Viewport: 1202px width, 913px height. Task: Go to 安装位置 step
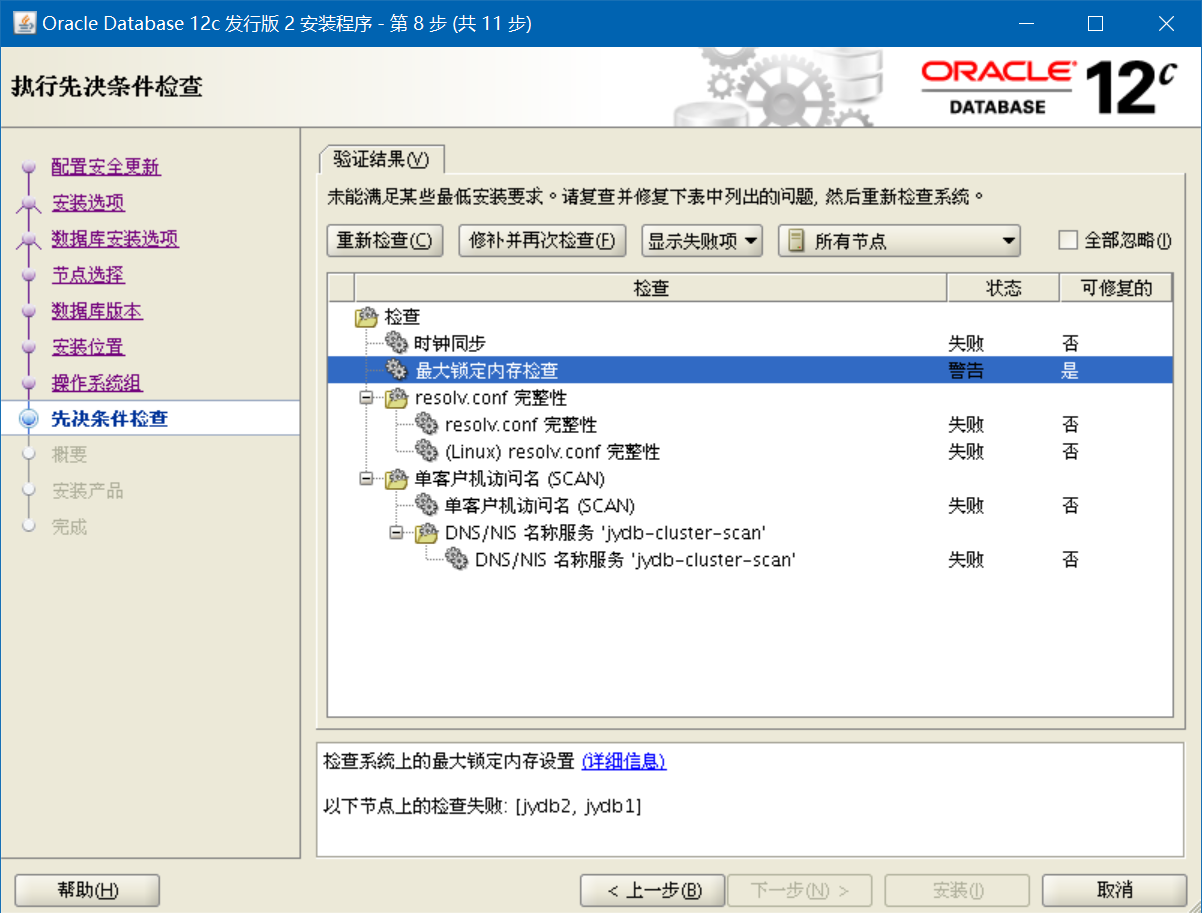(x=88, y=347)
